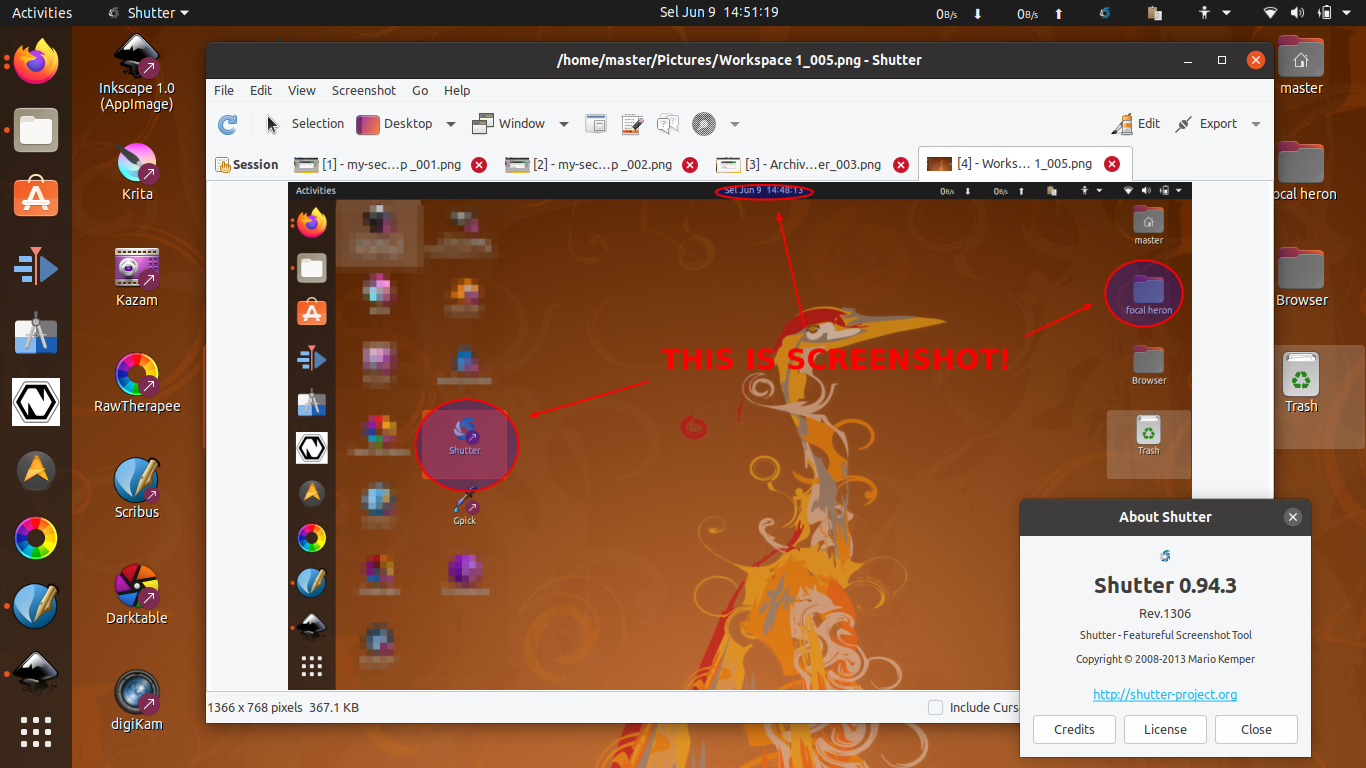Open the Help menu
Image resolution: width=1366 pixels, height=768 pixels.
point(457,90)
